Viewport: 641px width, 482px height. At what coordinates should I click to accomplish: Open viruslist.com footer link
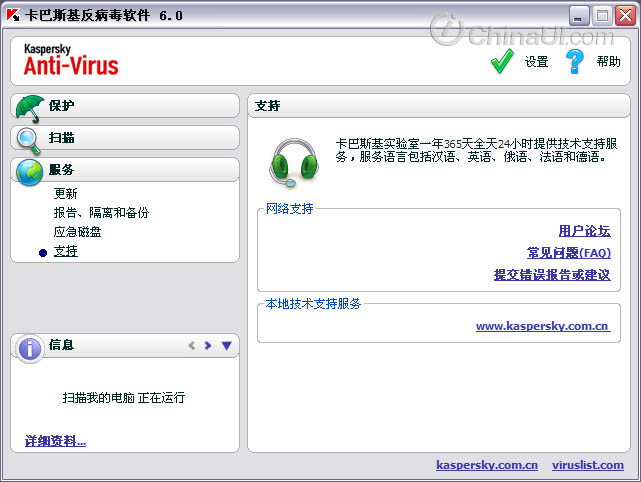point(588,465)
